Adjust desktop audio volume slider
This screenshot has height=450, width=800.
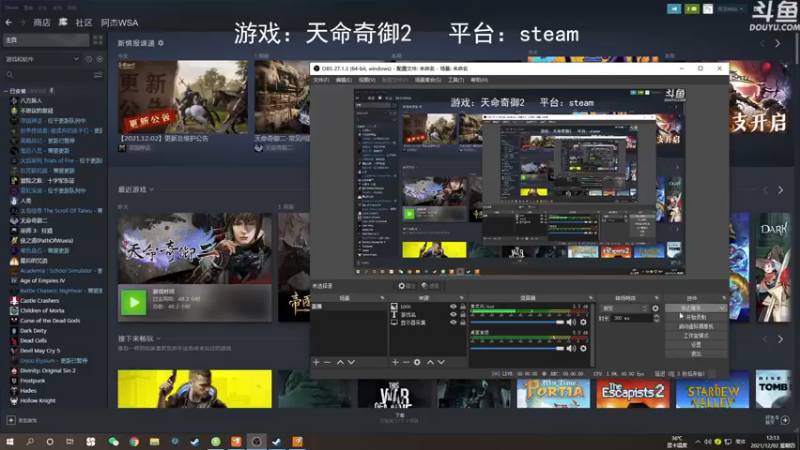click(x=517, y=348)
